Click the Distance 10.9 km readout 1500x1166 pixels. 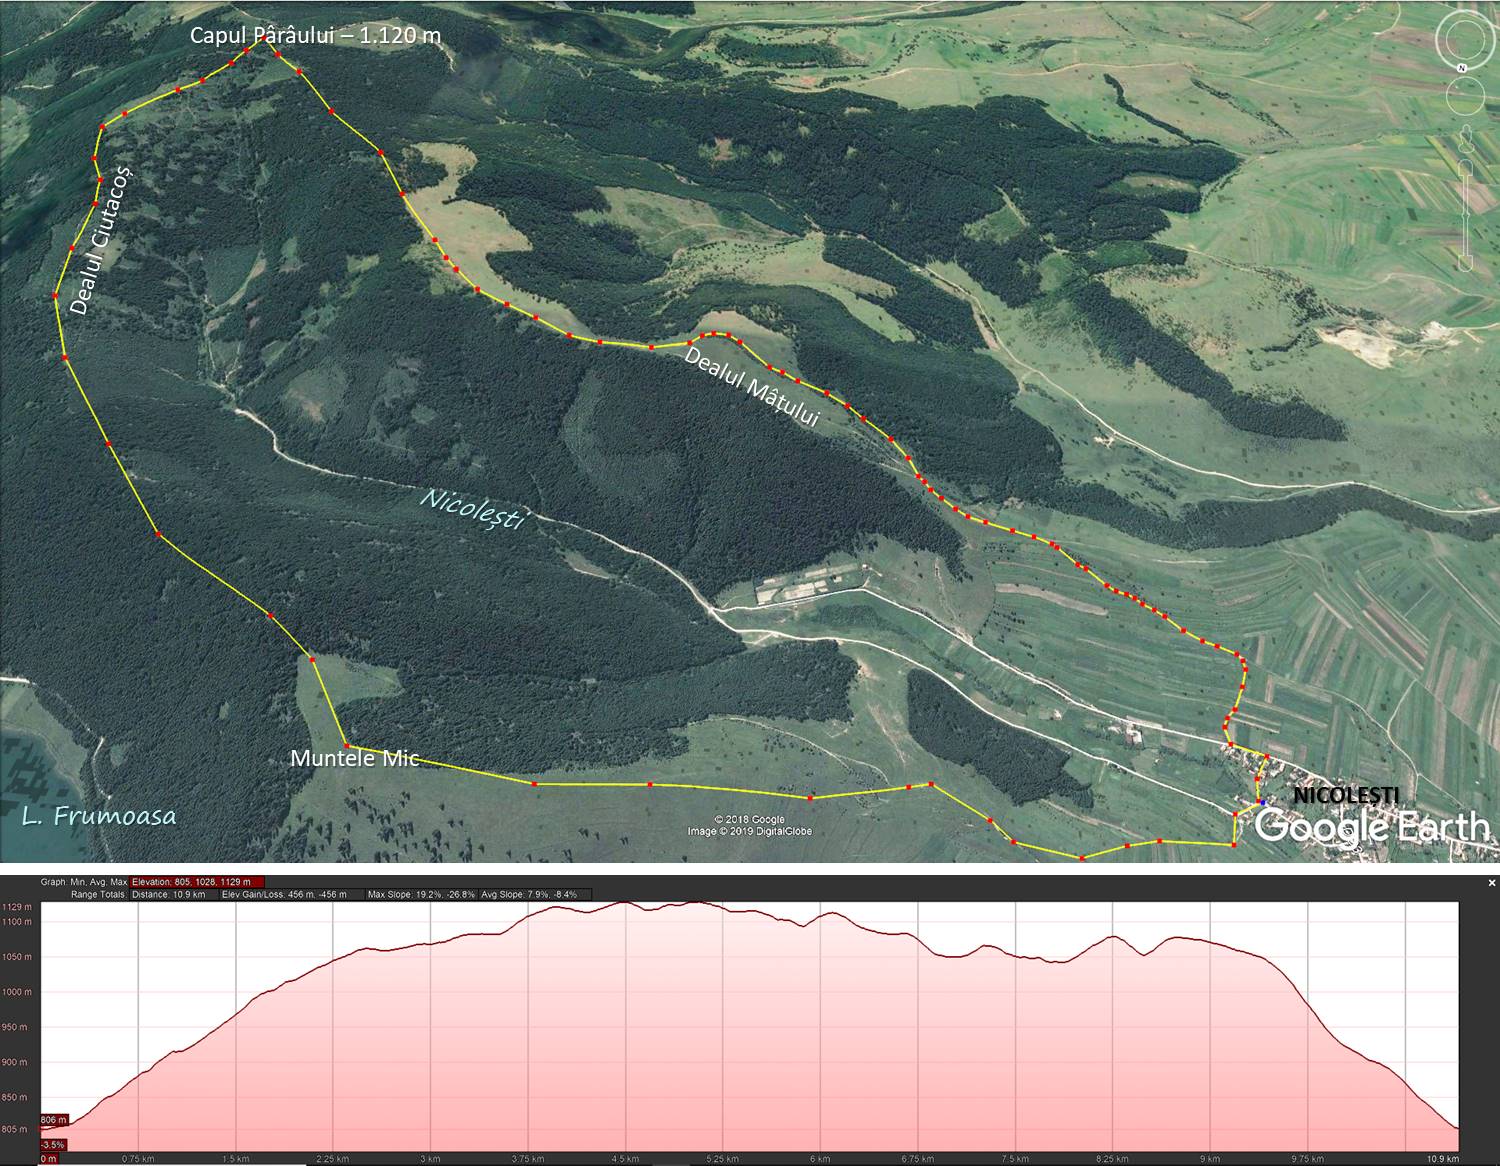coord(169,894)
